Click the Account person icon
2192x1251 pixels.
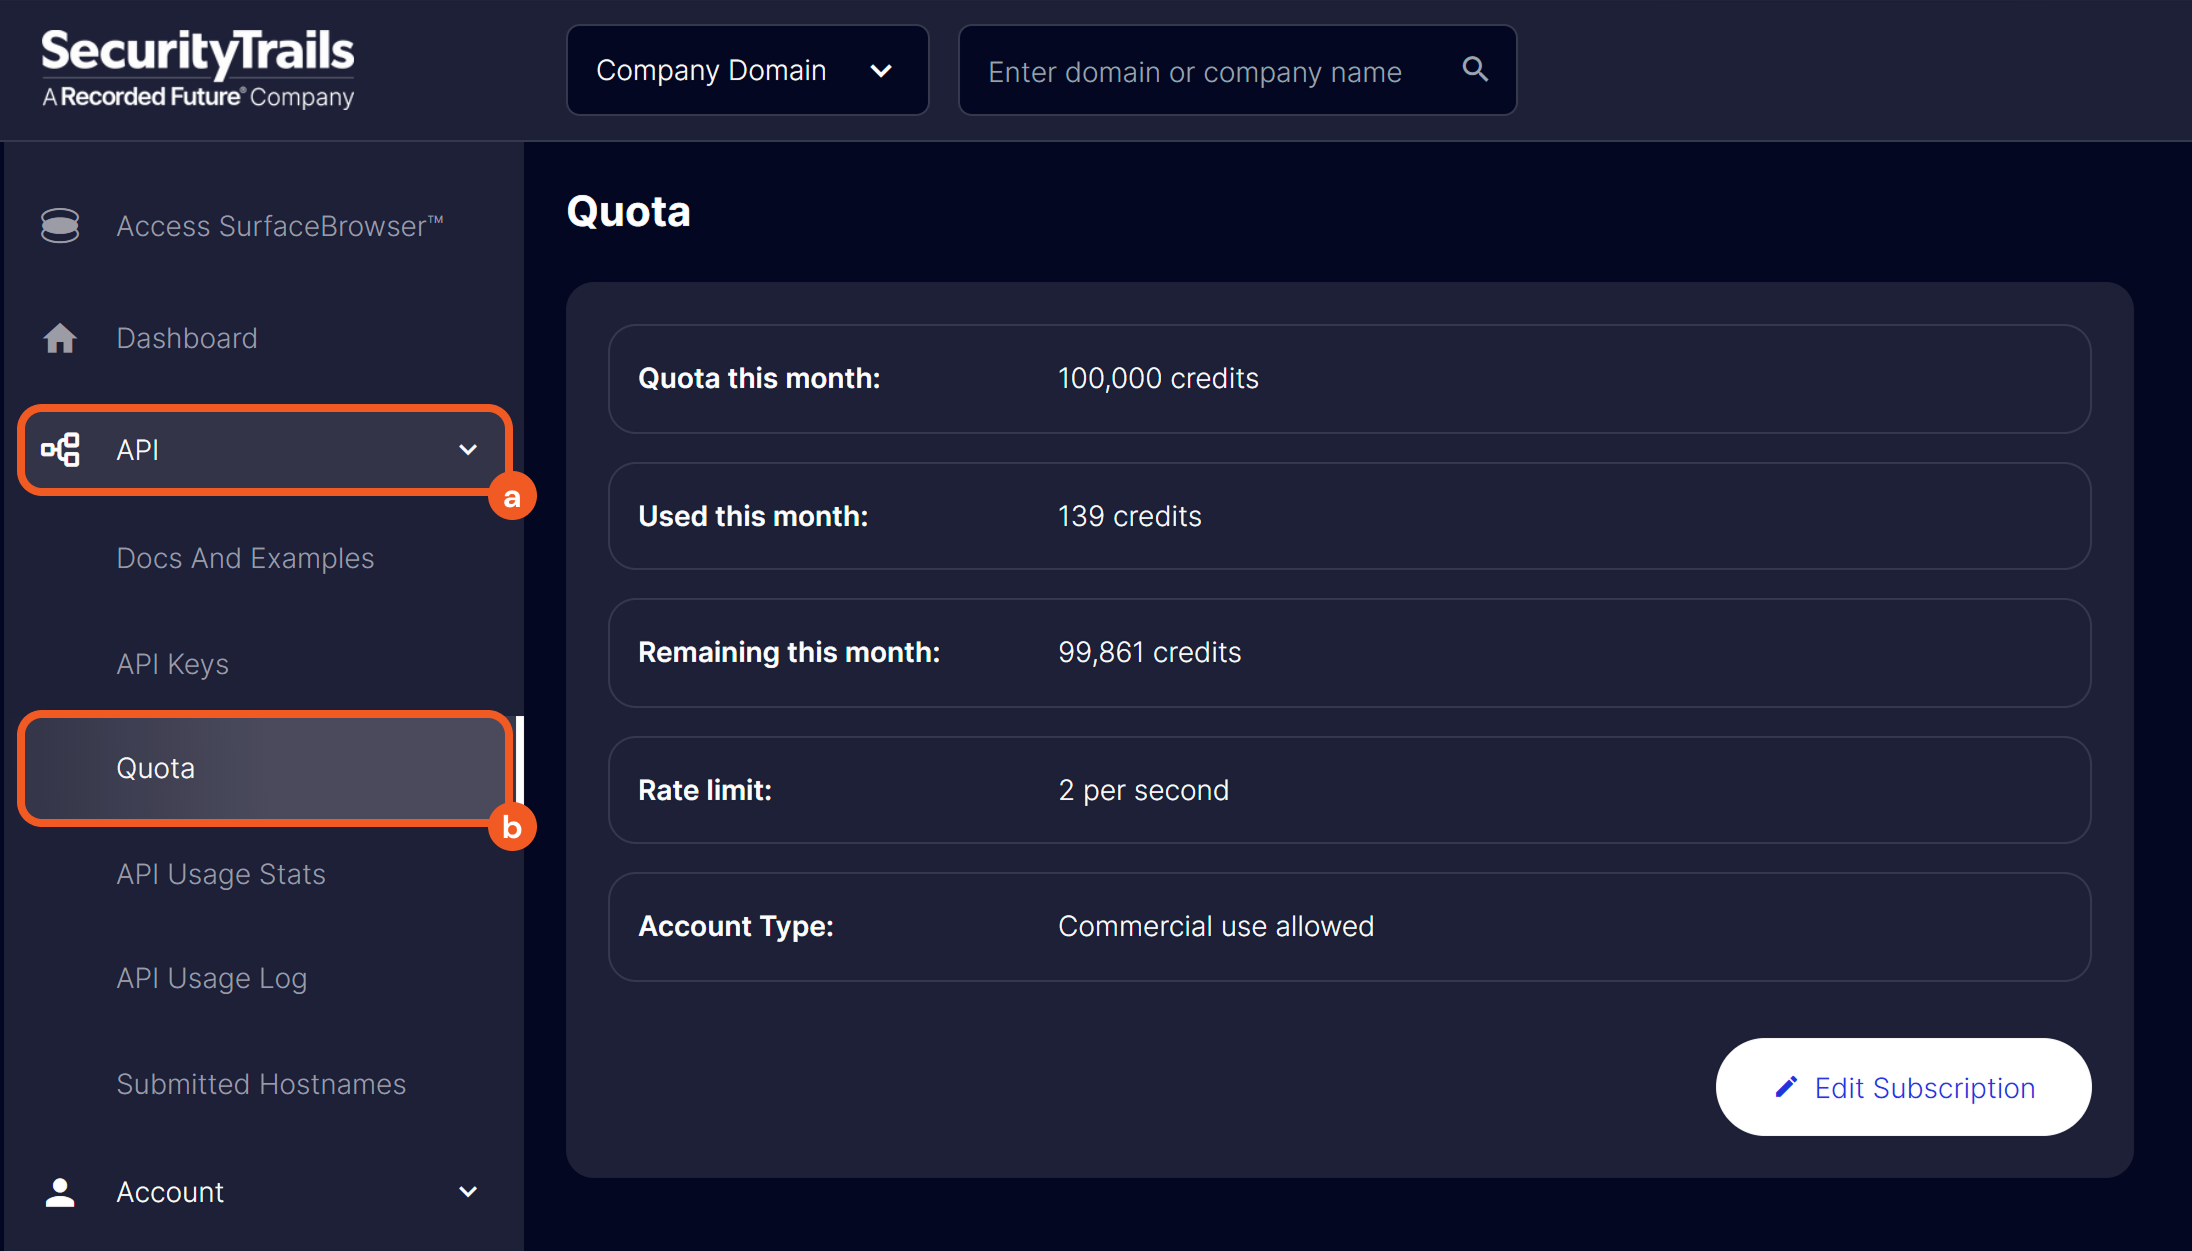pyautogui.click(x=60, y=1192)
